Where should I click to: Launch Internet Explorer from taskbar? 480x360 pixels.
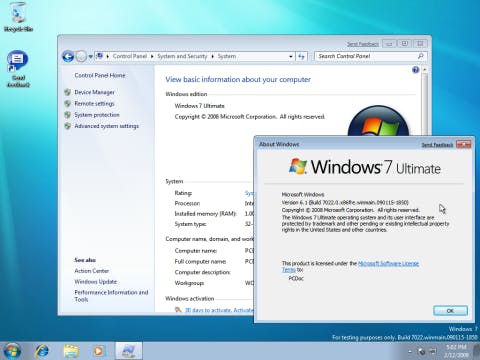[42, 351]
